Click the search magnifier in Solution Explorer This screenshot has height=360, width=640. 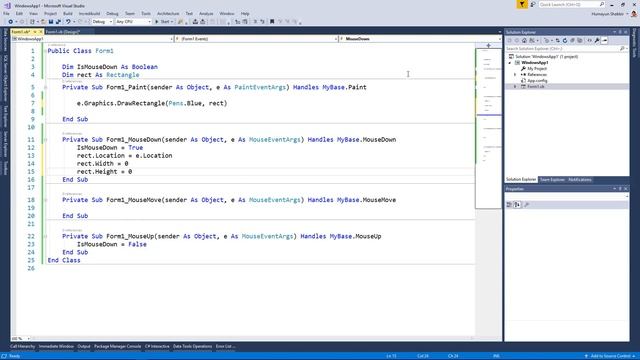click(622, 49)
